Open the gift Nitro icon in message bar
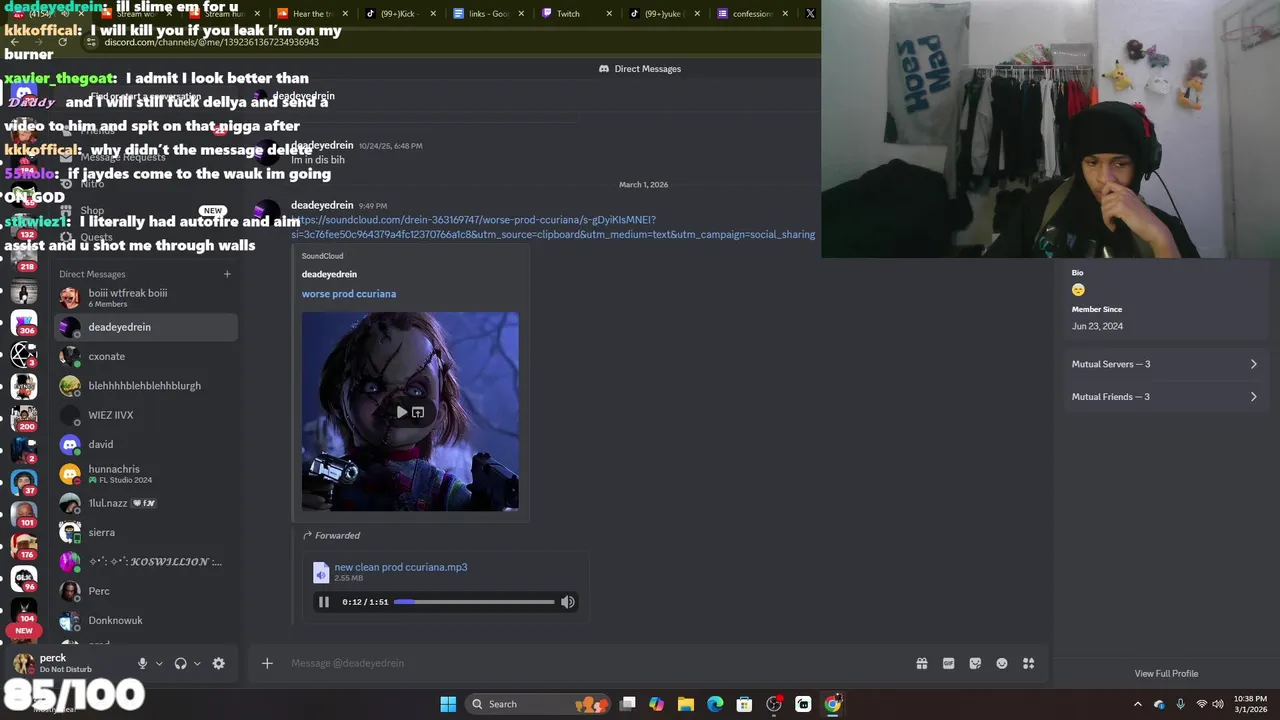The height and width of the screenshot is (720, 1280). [x=922, y=663]
